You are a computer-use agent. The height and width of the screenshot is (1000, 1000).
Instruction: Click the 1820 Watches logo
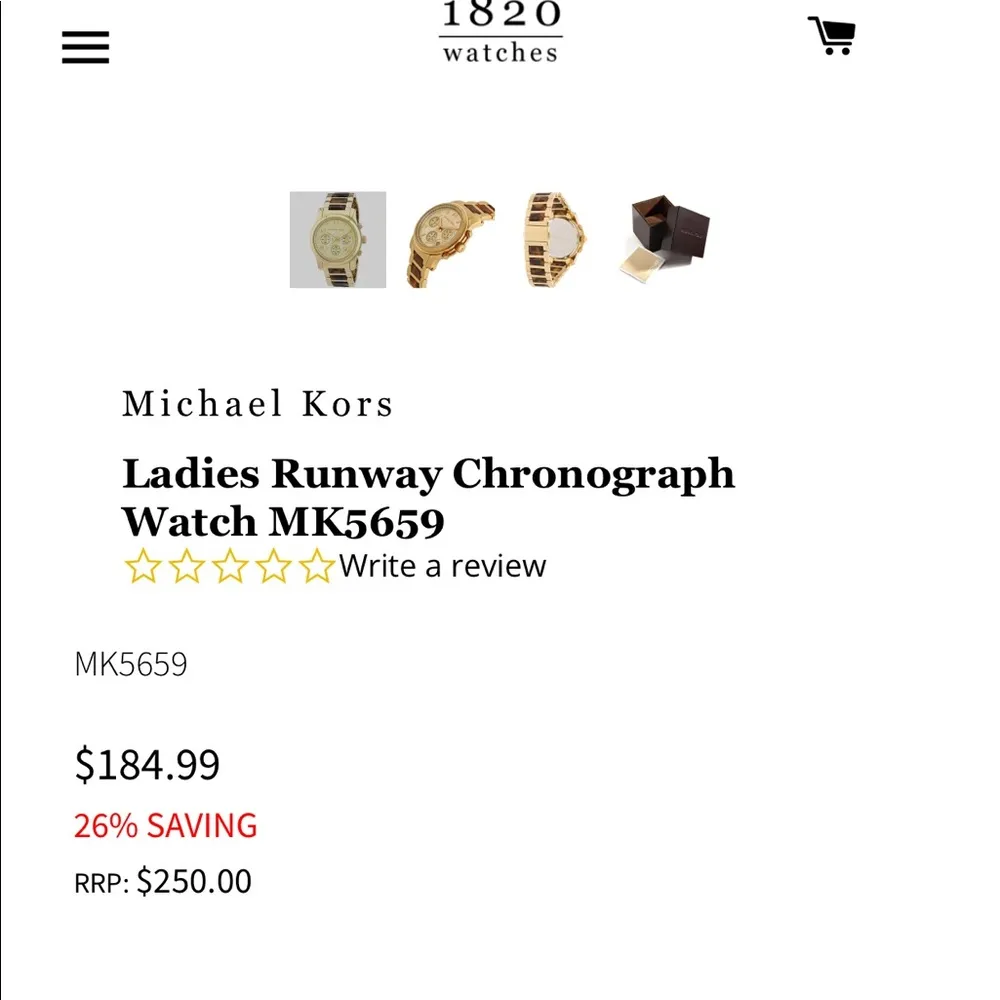(x=500, y=30)
